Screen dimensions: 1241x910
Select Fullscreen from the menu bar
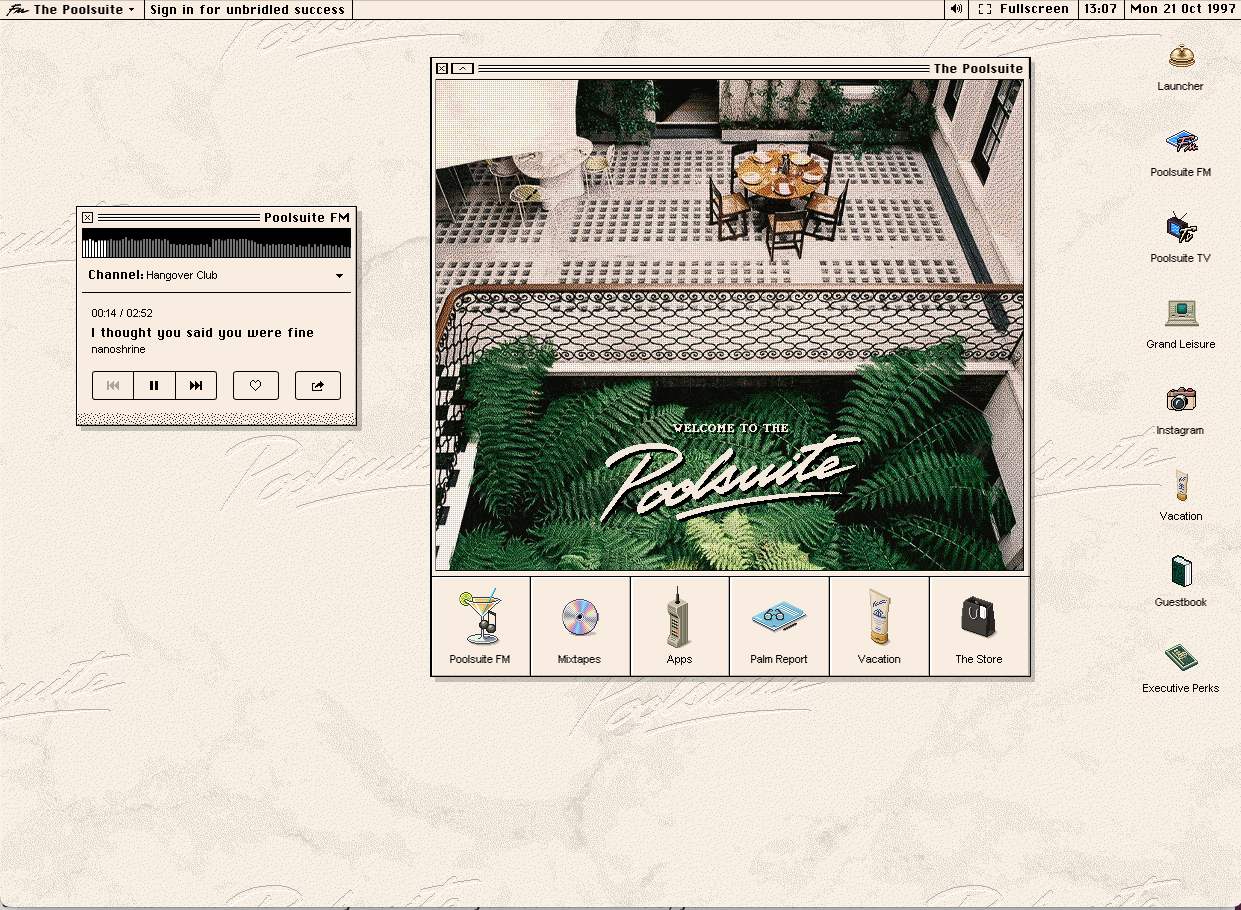[1023, 9]
